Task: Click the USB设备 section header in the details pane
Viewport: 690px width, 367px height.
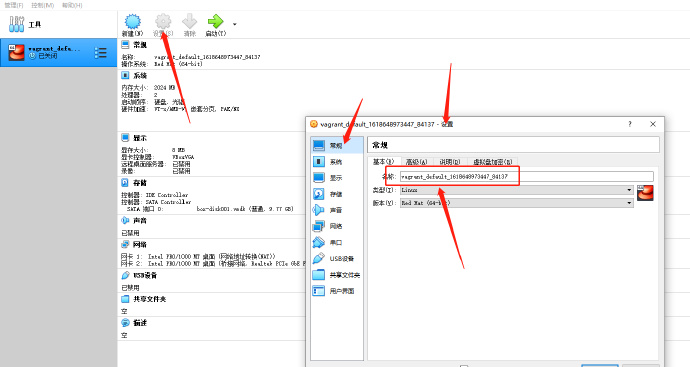Action: click(145, 275)
